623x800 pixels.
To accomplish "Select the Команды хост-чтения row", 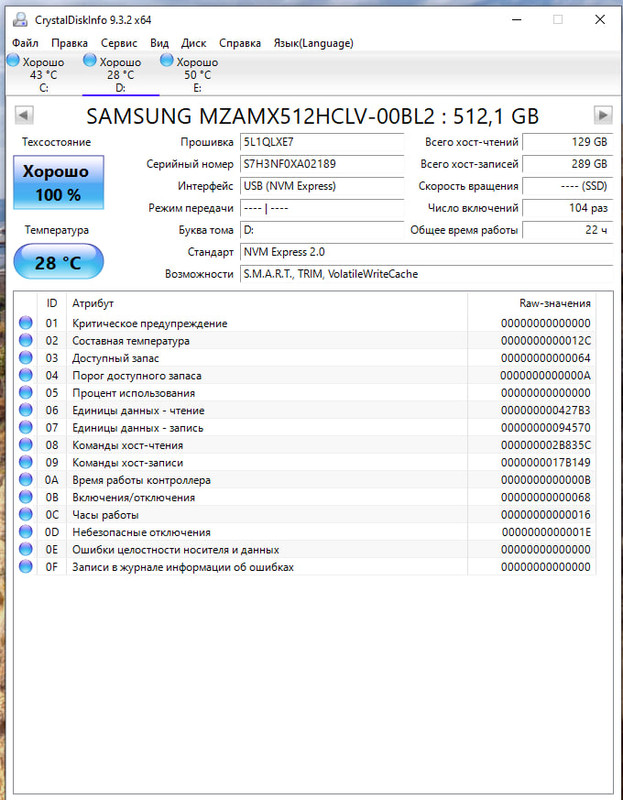I will (x=306, y=445).
